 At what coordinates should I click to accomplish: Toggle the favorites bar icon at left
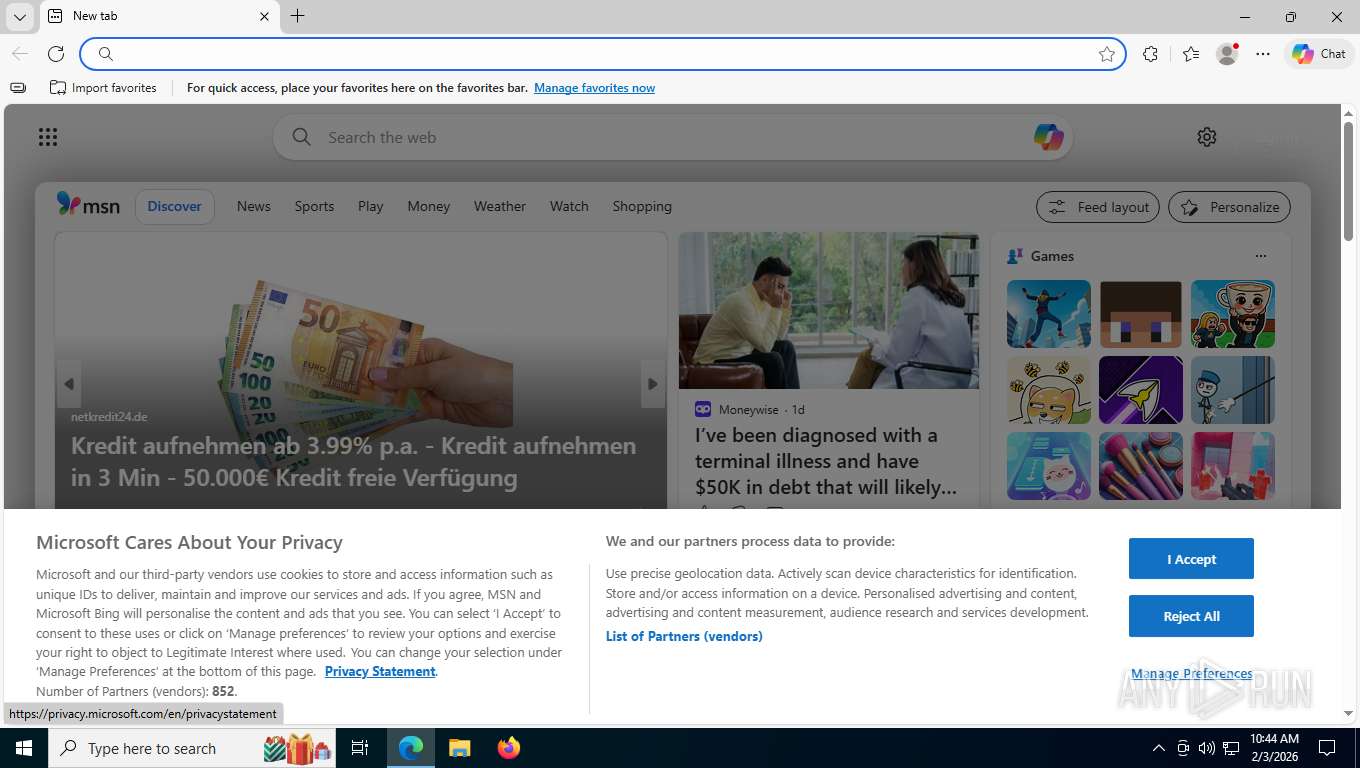pyautogui.click(x=18, y=88)
